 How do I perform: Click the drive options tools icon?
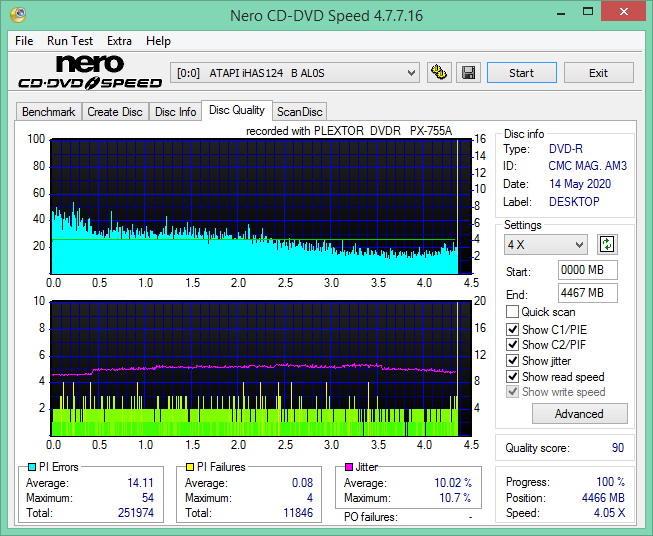pos(439,73)
